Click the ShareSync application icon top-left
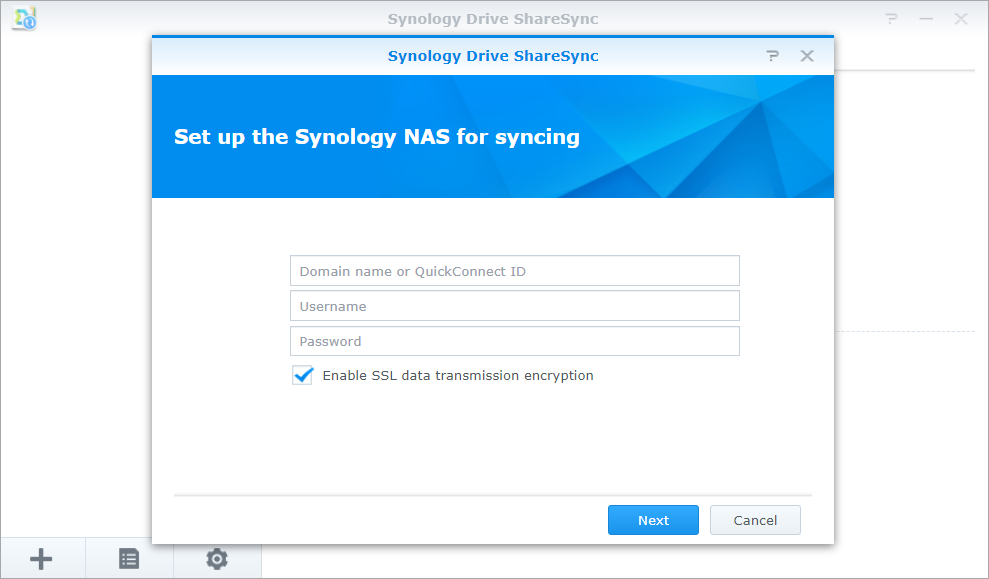Viewport: 989px width, 579px height. coord(23,18)
